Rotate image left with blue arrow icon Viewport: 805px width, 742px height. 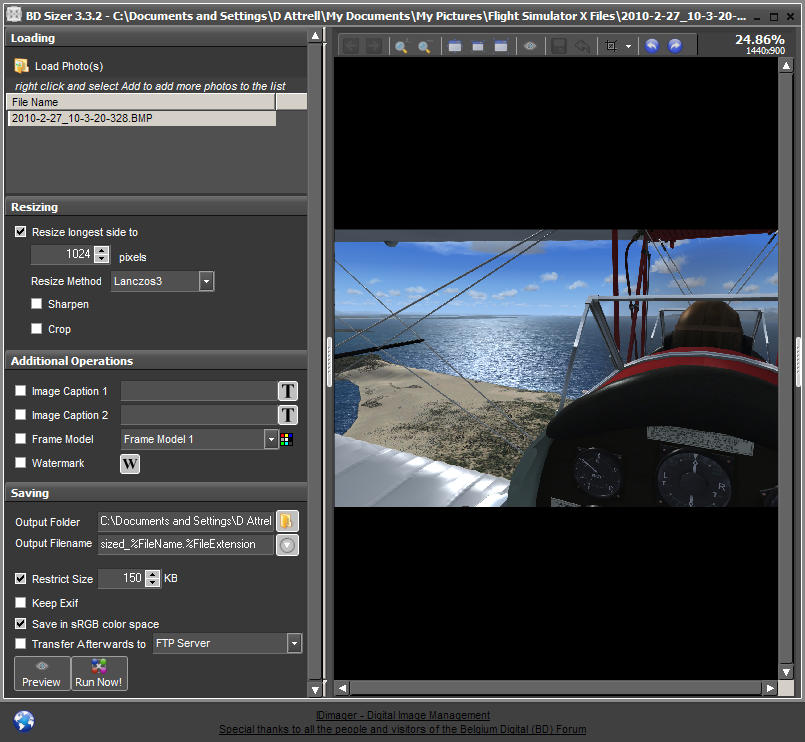tap(652, 46)
